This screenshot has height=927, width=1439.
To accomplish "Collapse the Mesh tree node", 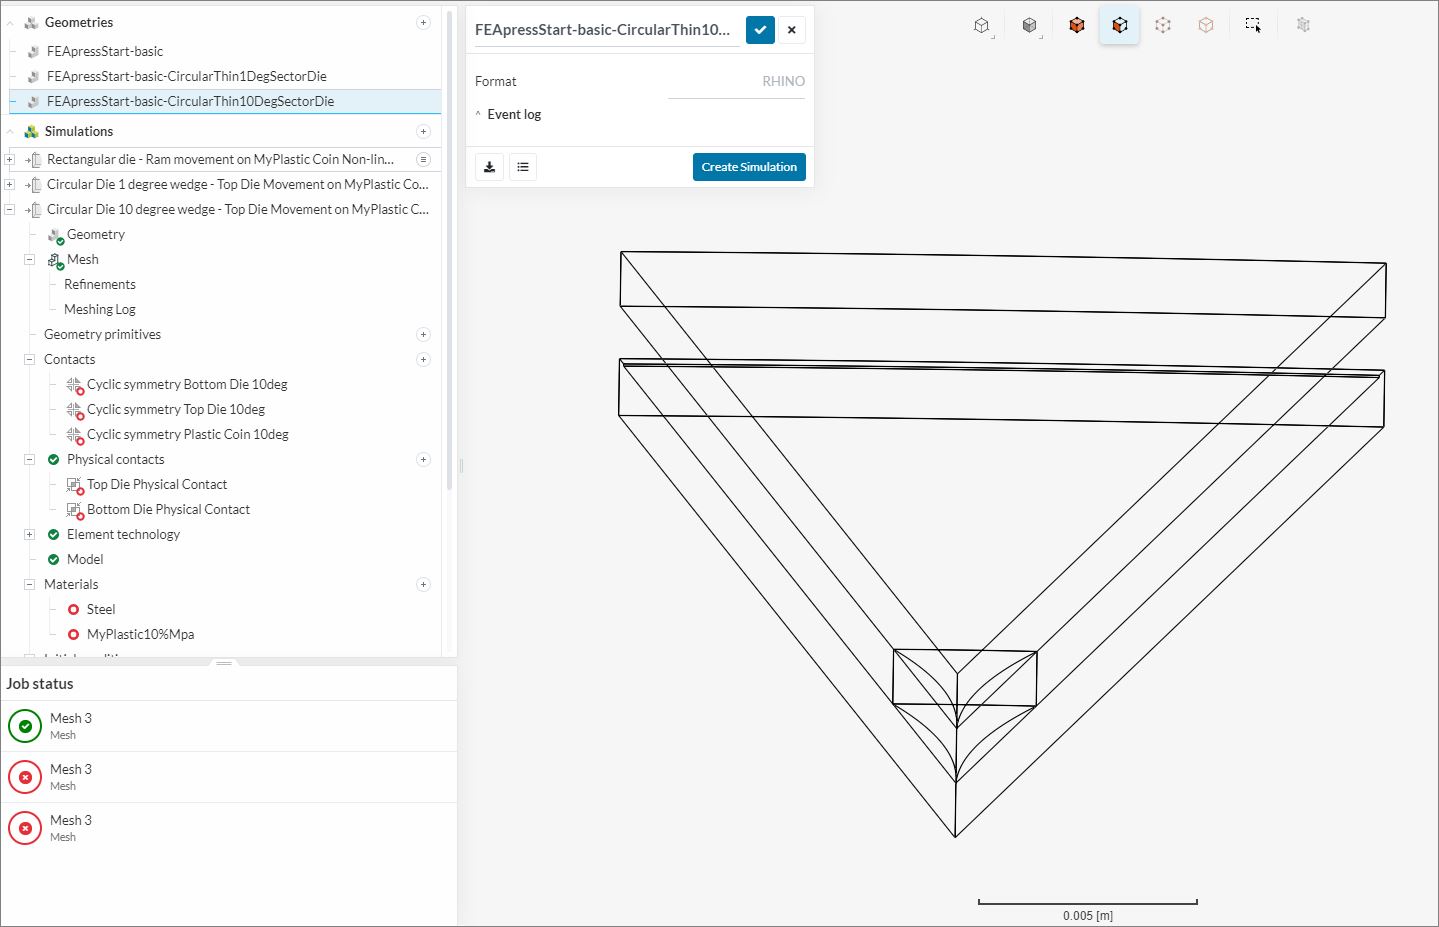I will coord(29,259).
